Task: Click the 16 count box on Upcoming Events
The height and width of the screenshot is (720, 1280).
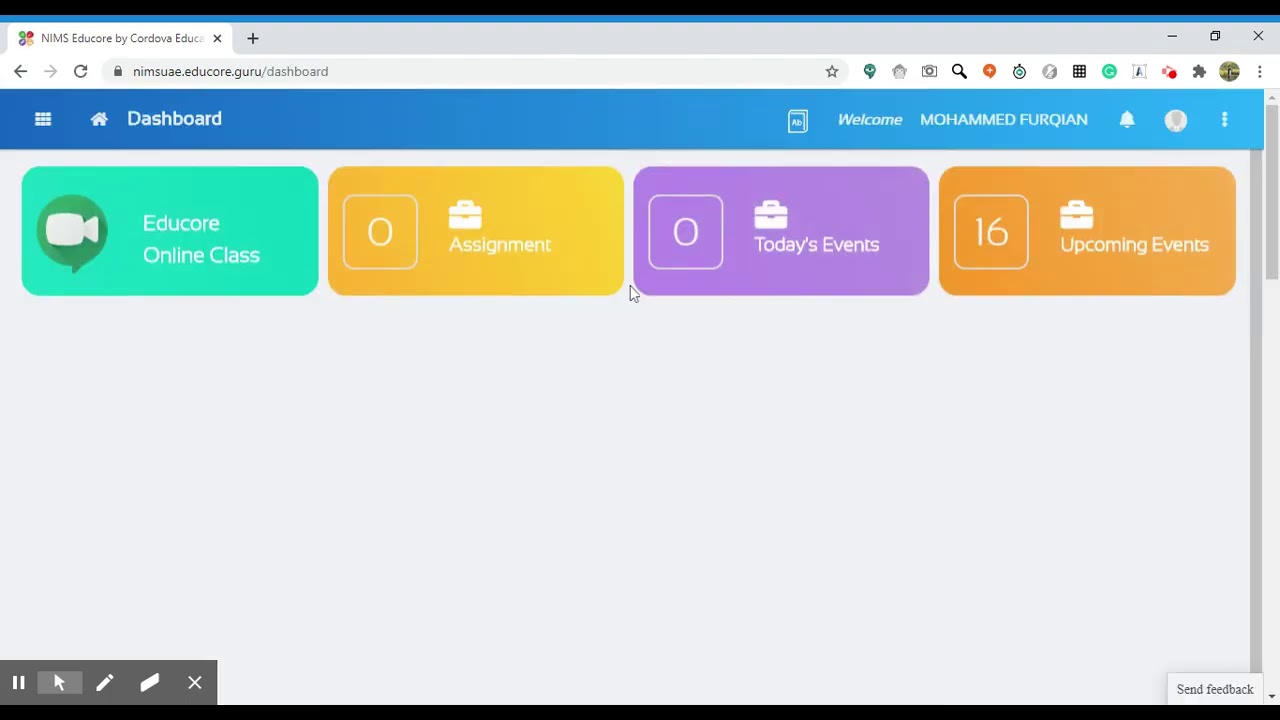Action: [991, 232]
